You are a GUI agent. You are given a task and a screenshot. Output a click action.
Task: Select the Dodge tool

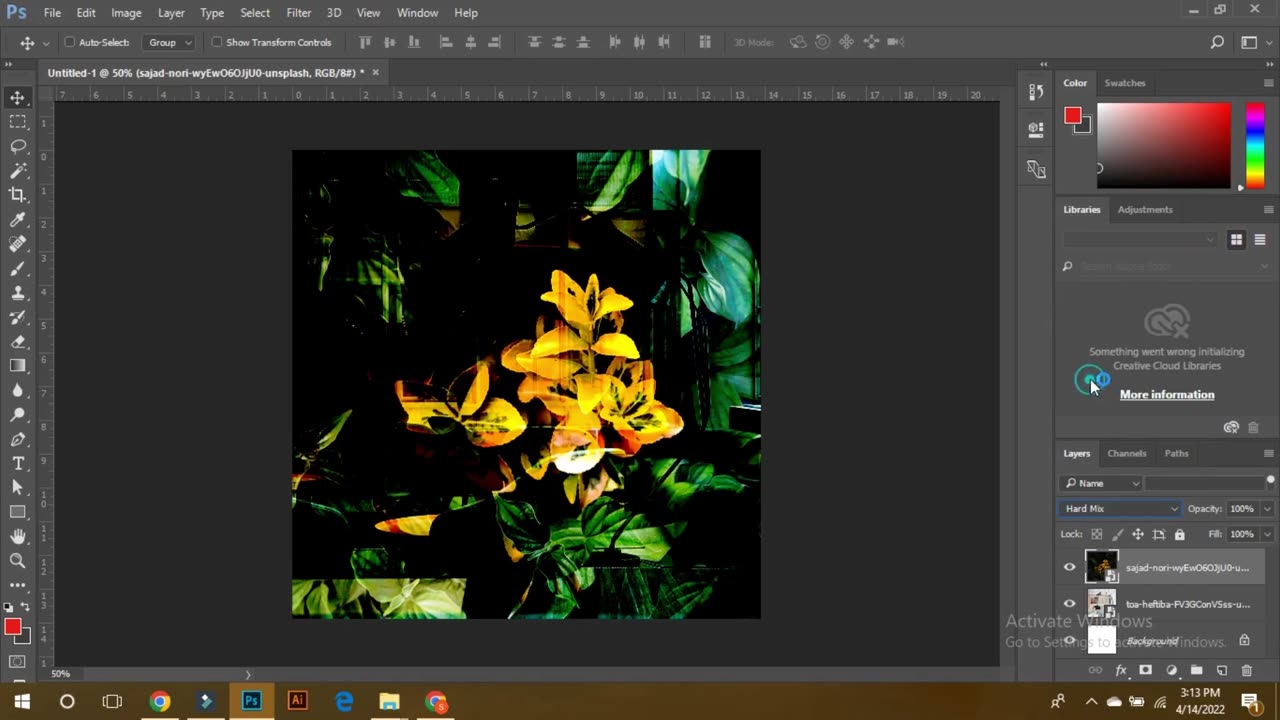(x=18, y=415)
